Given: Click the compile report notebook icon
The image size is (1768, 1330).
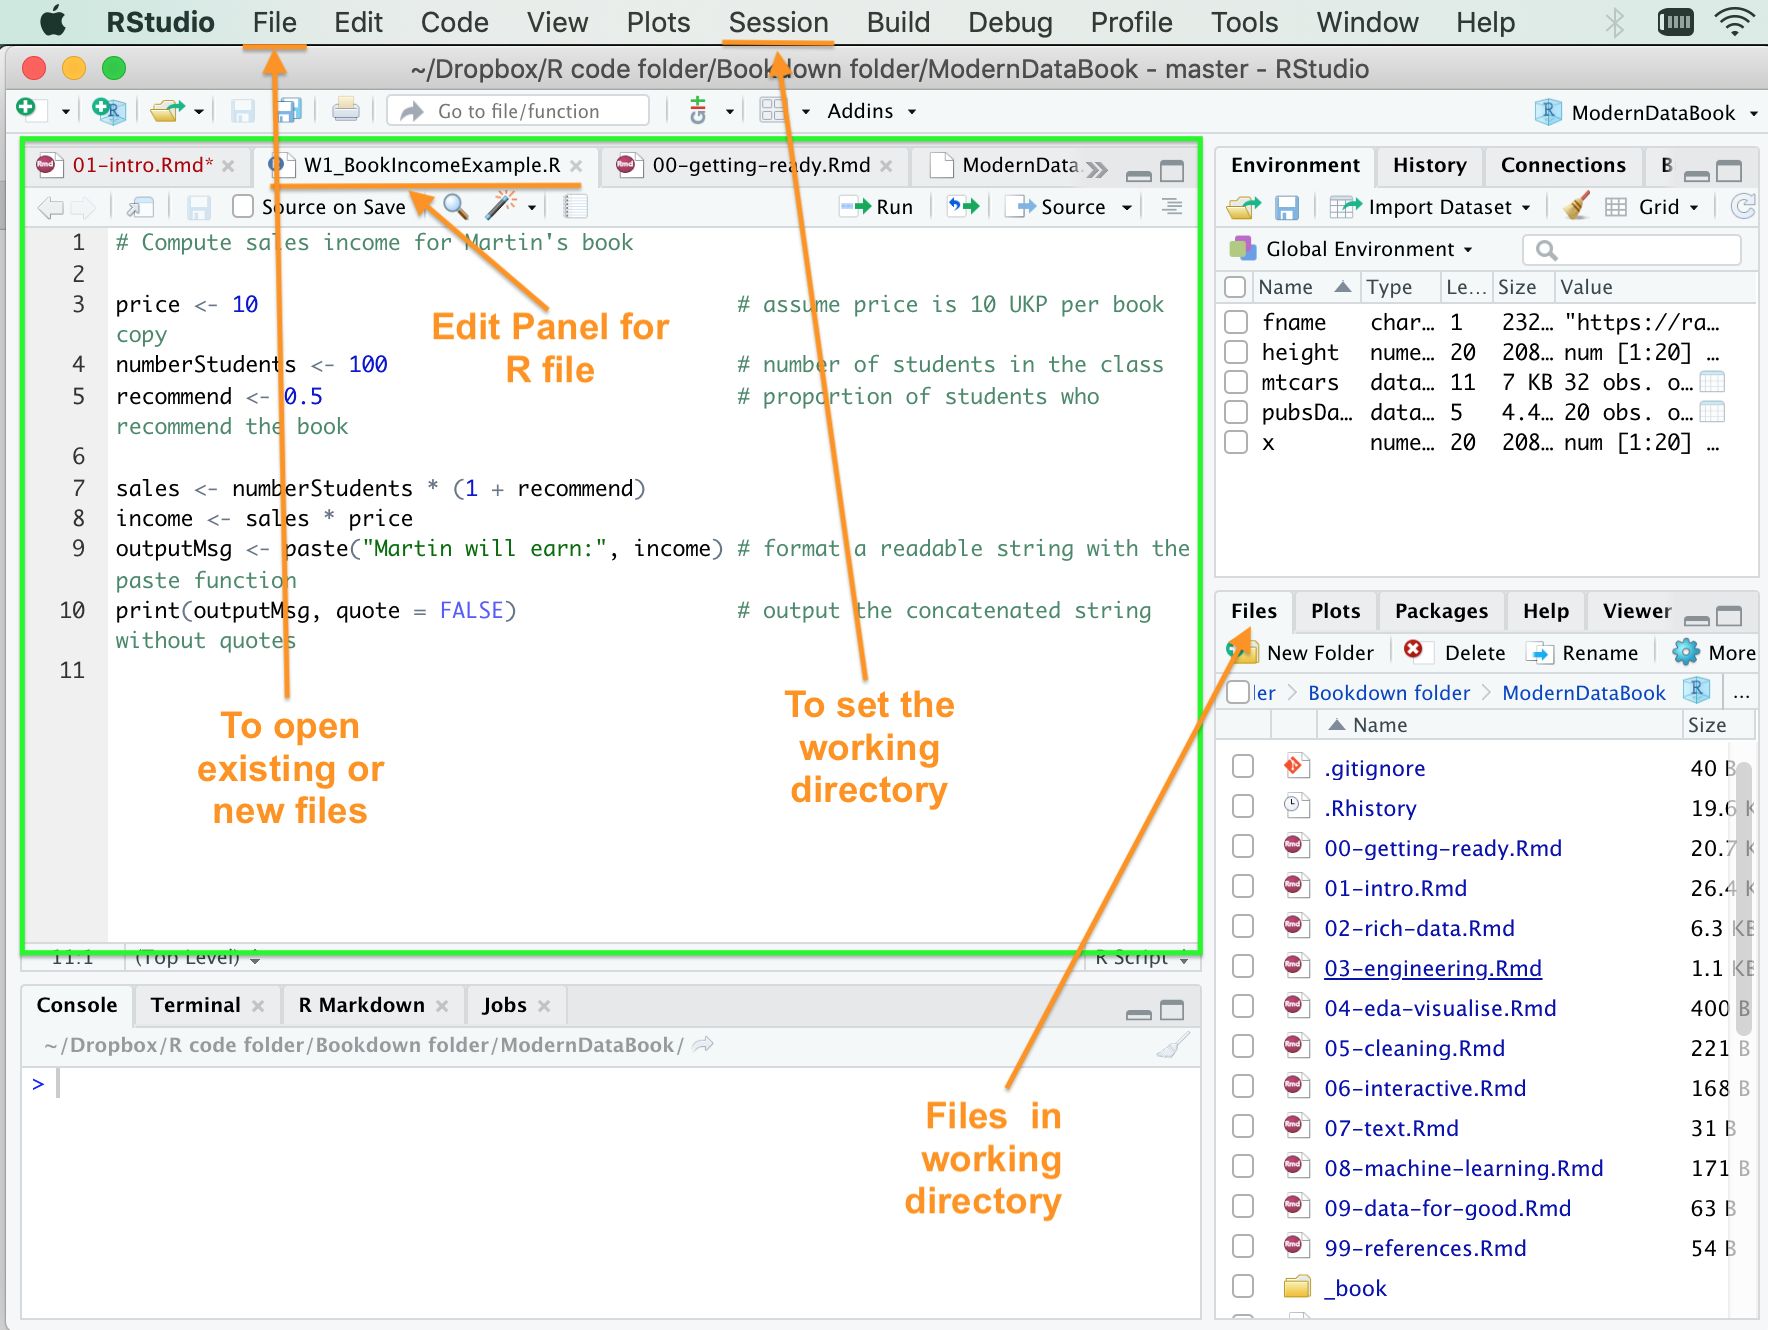Looking at the screenshot, I should 575,206.
